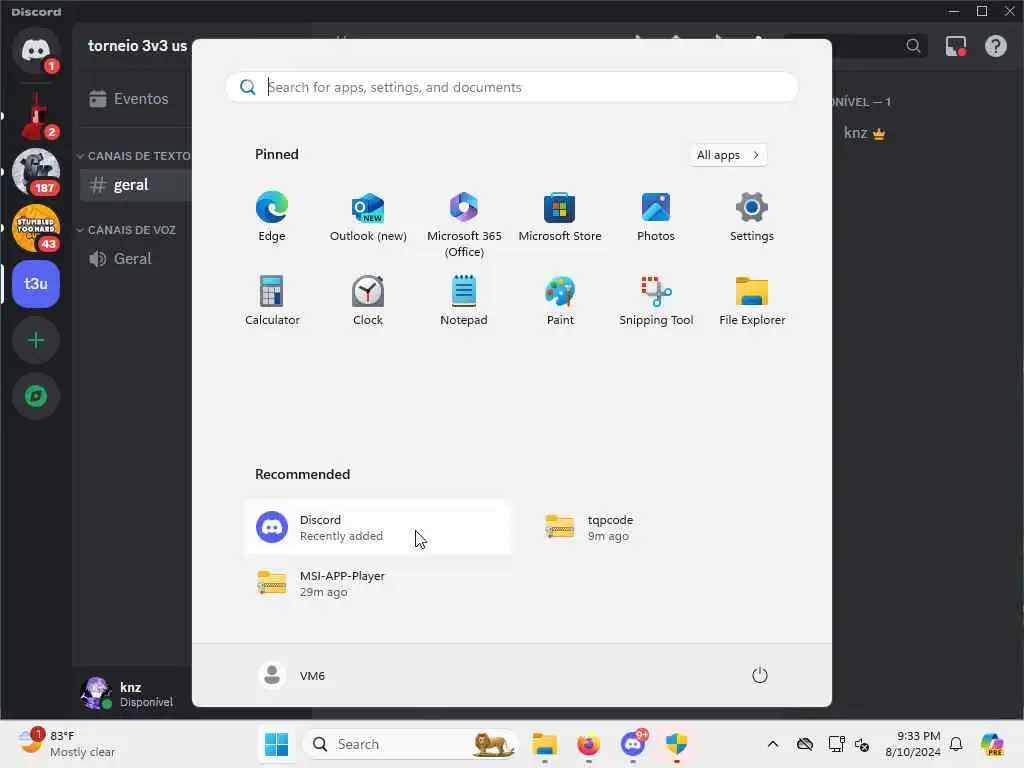
Task: Launch Outlook (new) pinned app
Action: tap(368, 217)
